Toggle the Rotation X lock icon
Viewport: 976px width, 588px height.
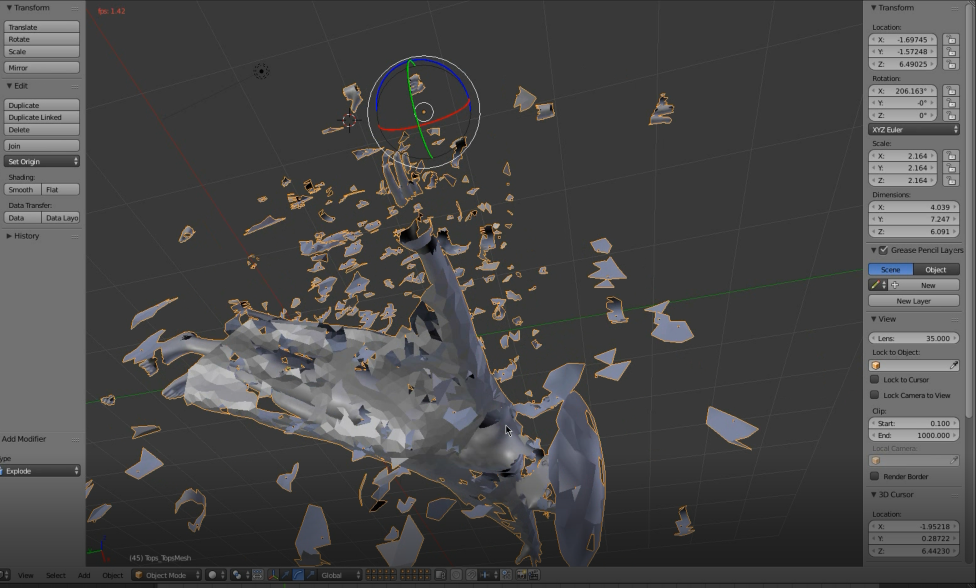[950, 91]
